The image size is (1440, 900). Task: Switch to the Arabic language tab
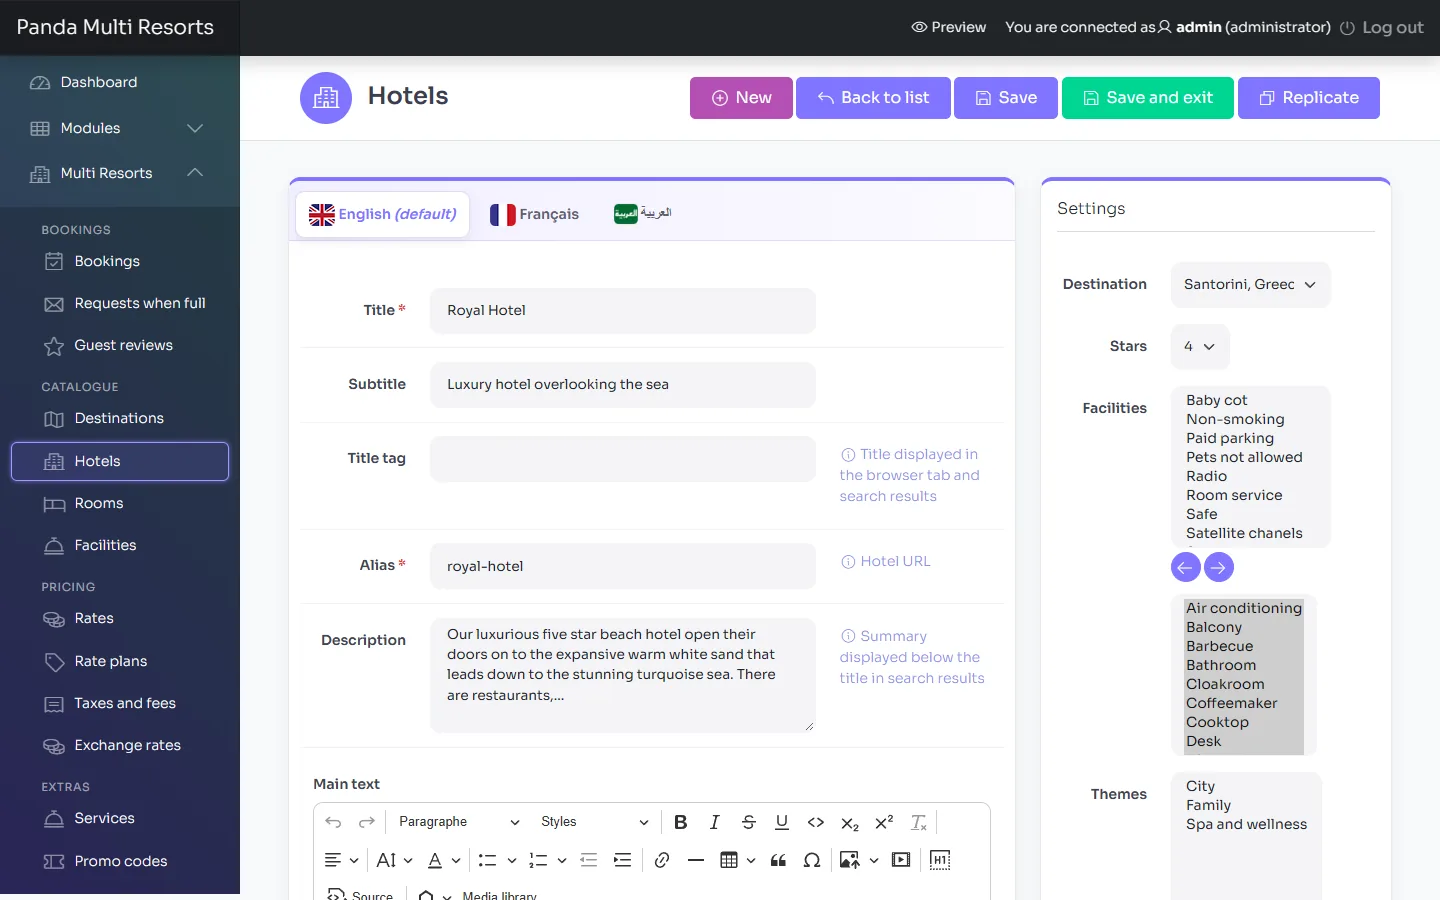pos(643,213)
